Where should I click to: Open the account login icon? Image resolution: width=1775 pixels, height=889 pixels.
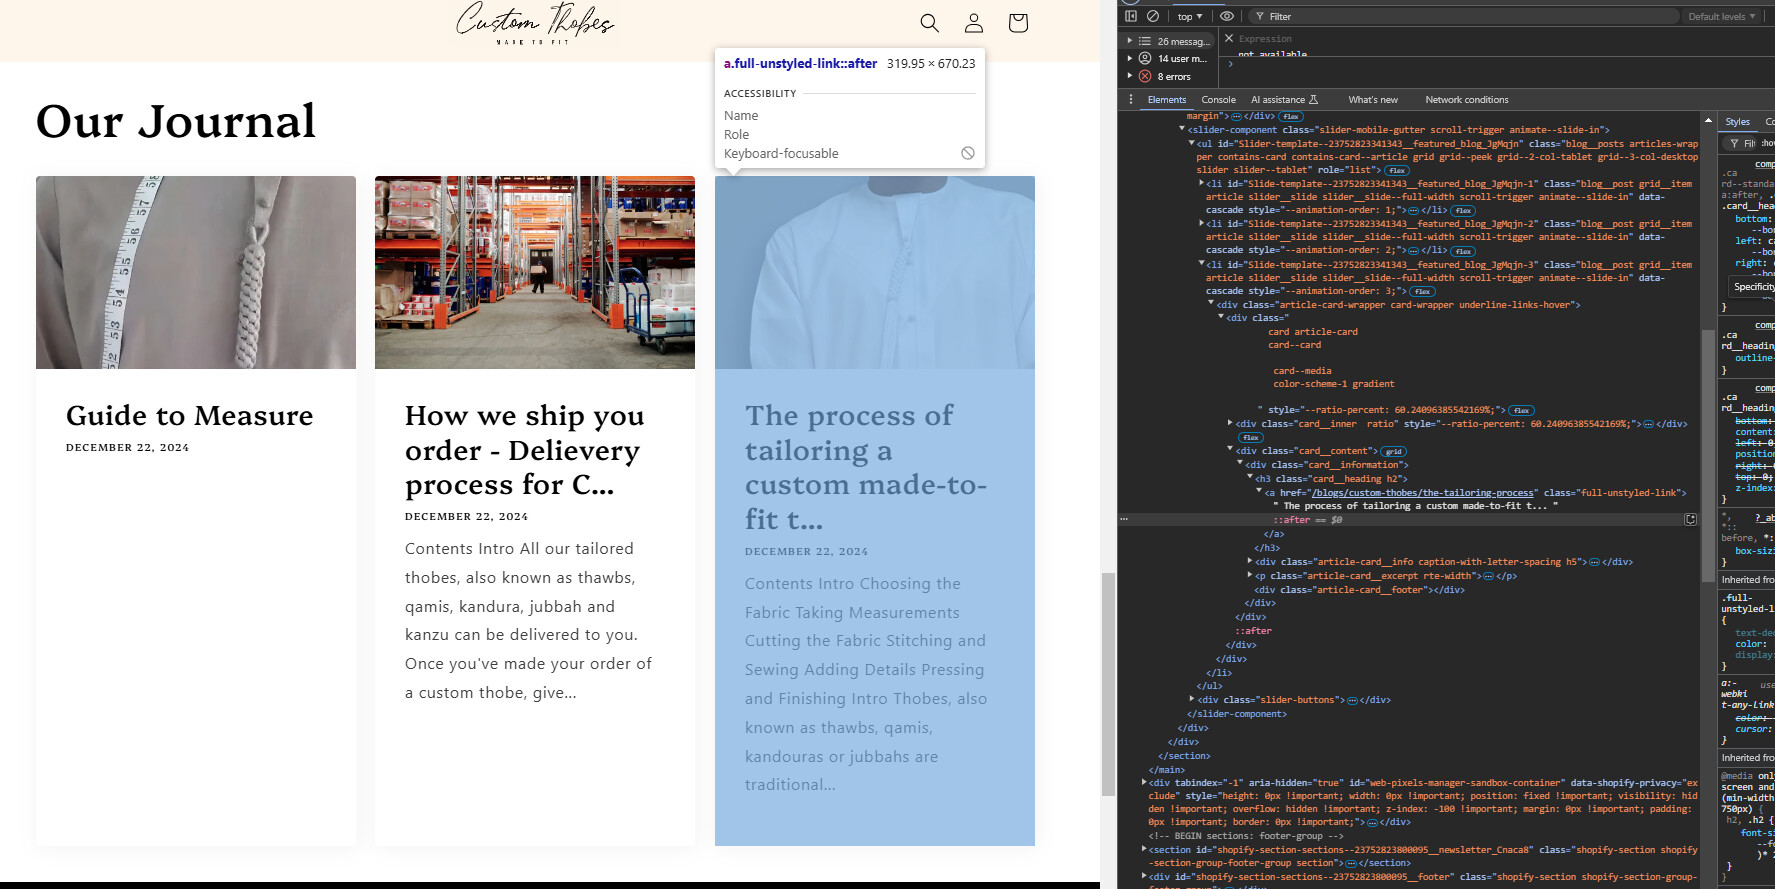coord(973,23)
